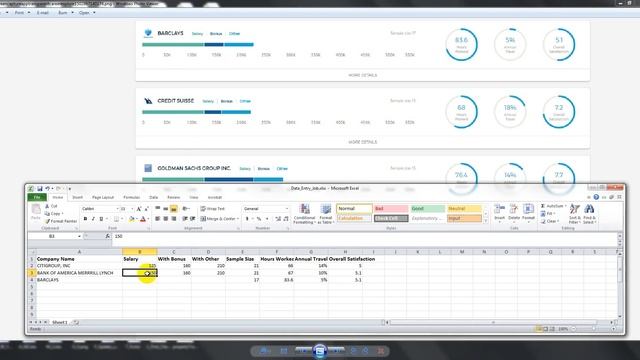The height and width of the screenshot is (360, 640).
Task: Cut the selected cell contents
Action: (x=51, y=206)
